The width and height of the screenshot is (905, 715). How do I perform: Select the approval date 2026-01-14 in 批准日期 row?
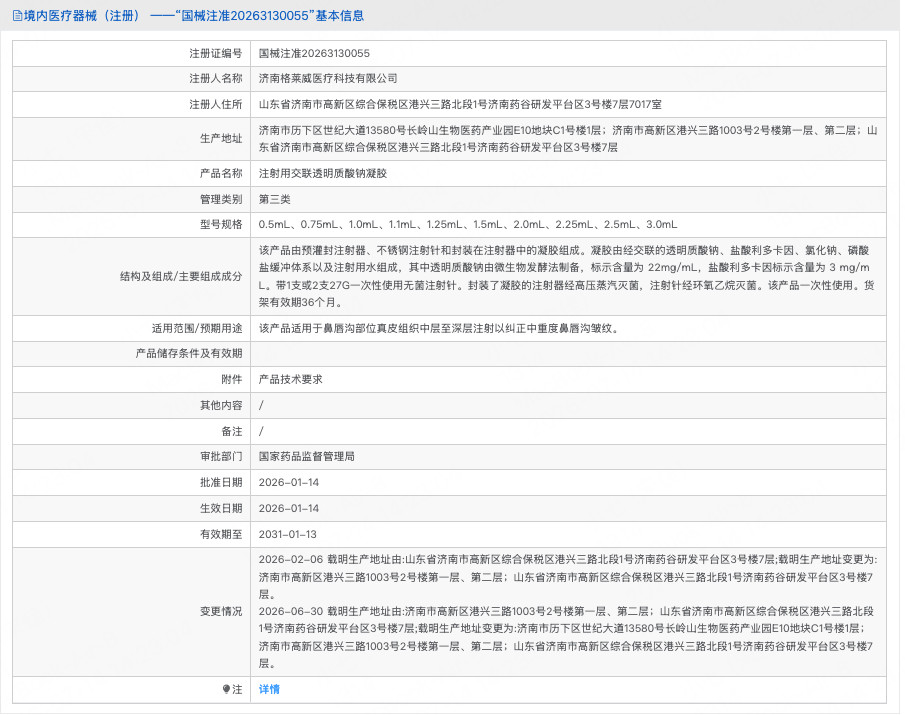click(289, 482)
